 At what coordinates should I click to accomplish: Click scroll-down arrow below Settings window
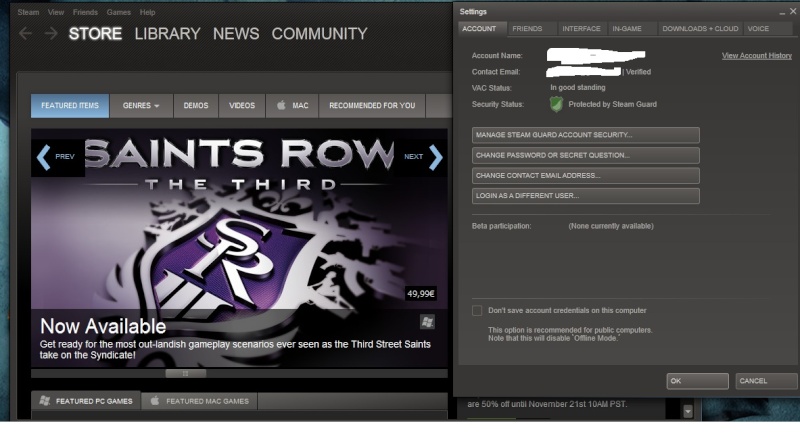pos(688,410)
